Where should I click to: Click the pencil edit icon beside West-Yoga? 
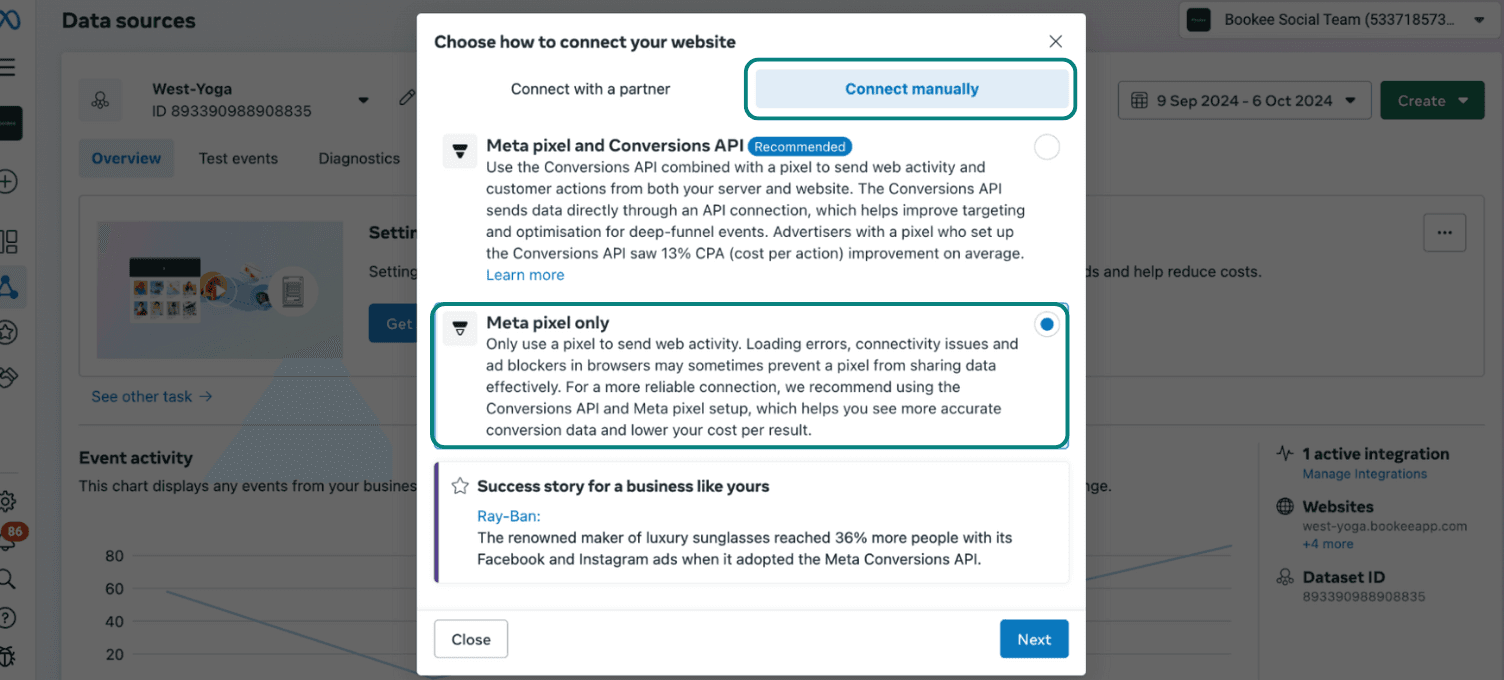pos(406,98)
